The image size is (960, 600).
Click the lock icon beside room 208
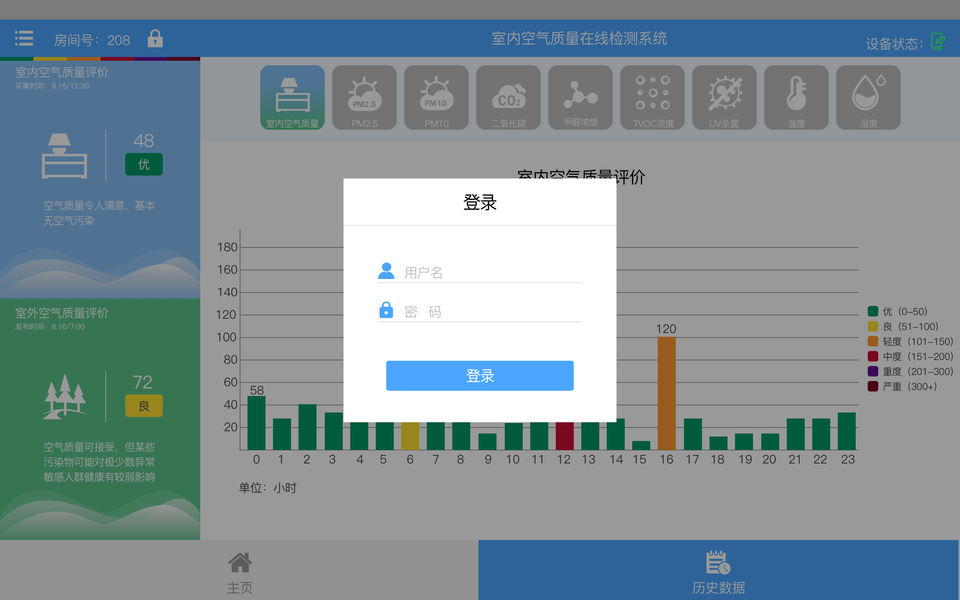(x=155, y=39)
